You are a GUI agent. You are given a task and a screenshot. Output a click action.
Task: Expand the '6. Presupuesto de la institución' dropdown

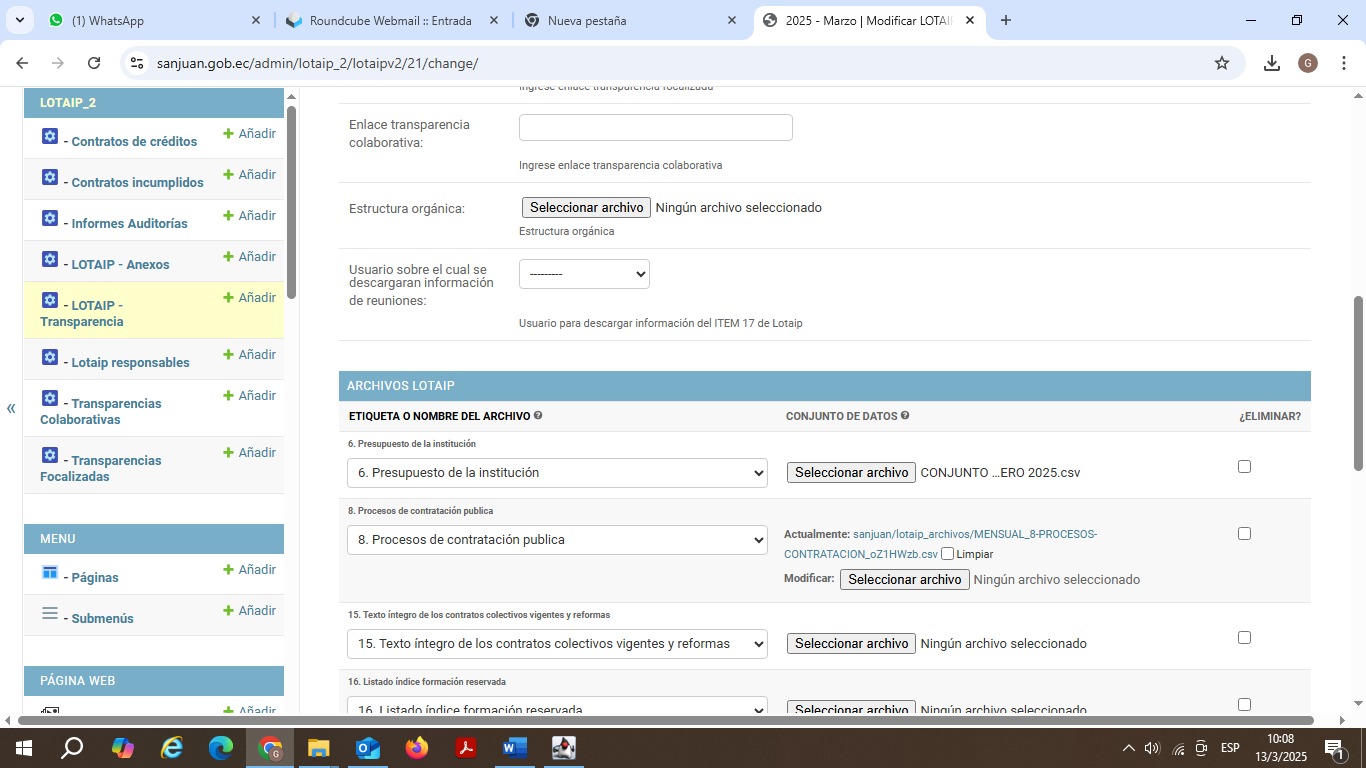(557, 473)
